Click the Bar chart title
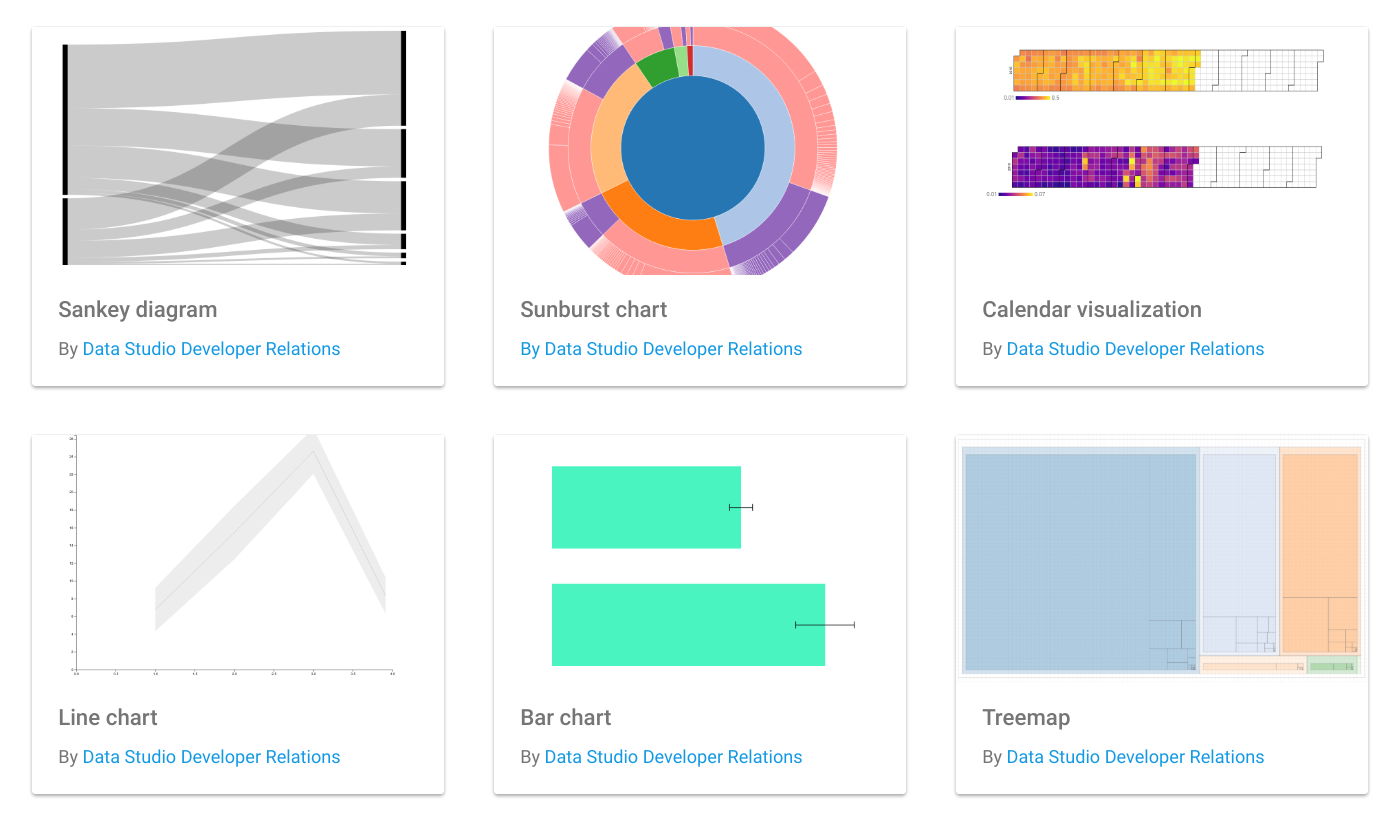The image size is (1392, 814). pos(566,718)
